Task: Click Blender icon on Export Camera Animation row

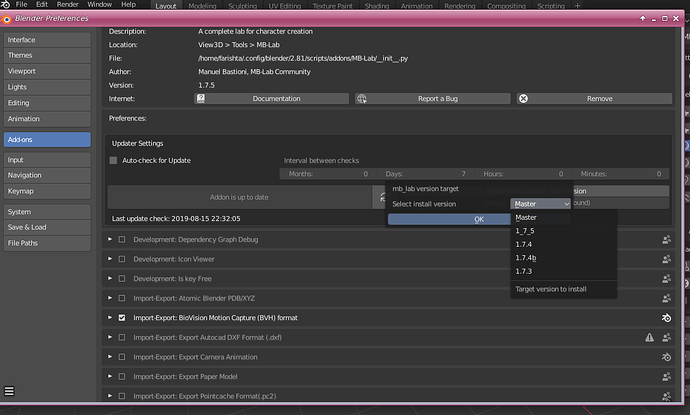Action: tap(666, 357)
